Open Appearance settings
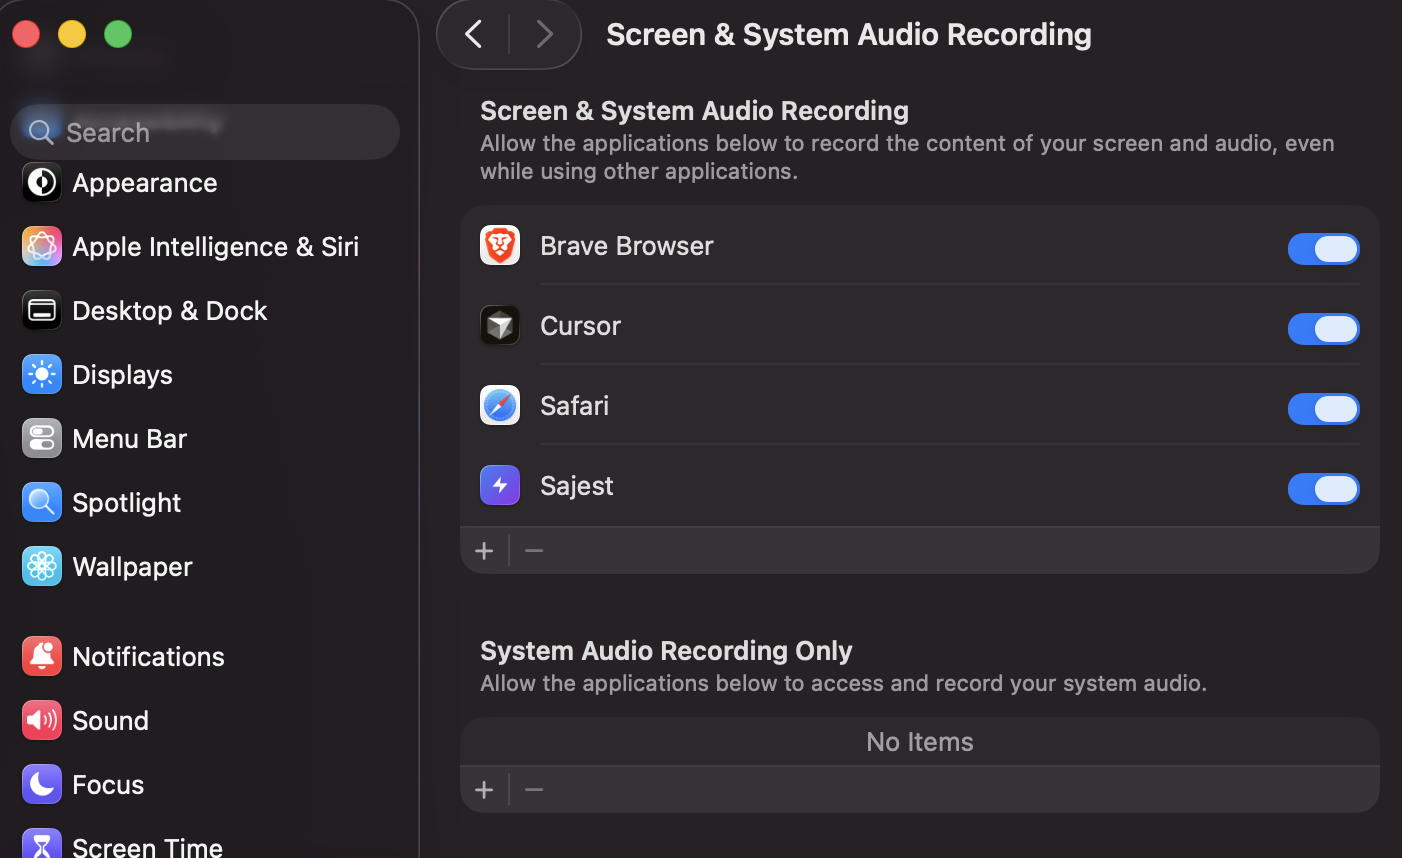1402x858 pixels. click(x=145, y=183)
